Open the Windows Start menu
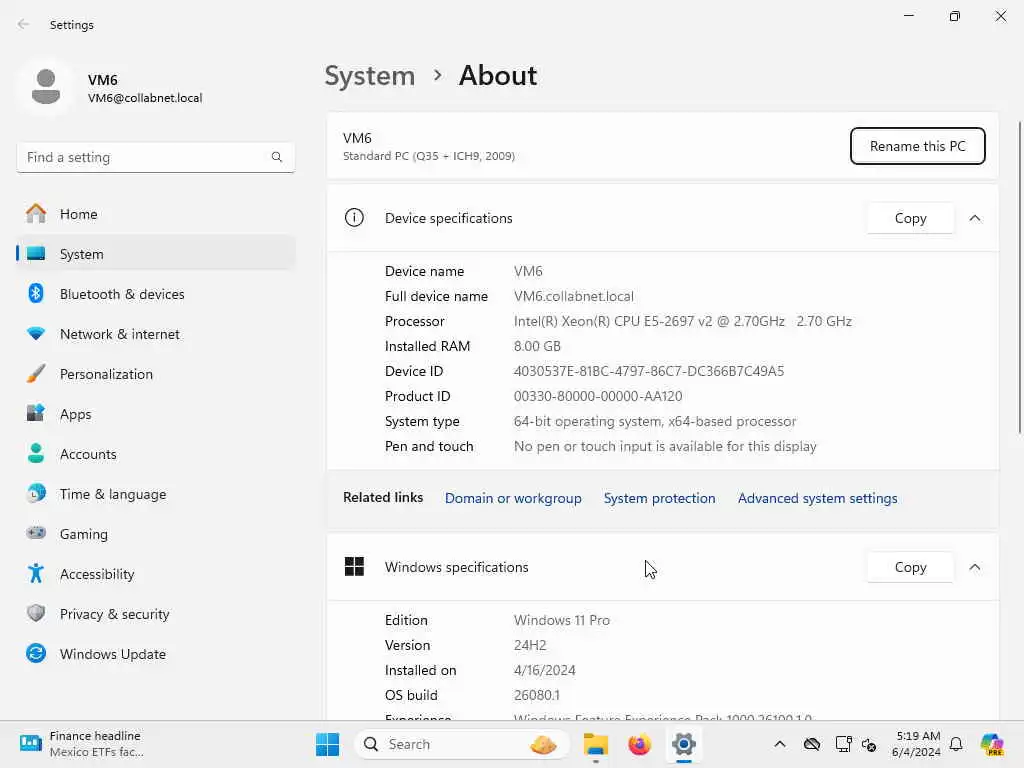 [x=327, y=744]
